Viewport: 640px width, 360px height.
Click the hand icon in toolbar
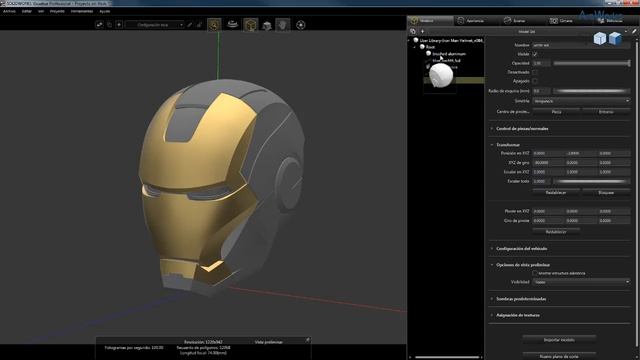coord(282,25)
